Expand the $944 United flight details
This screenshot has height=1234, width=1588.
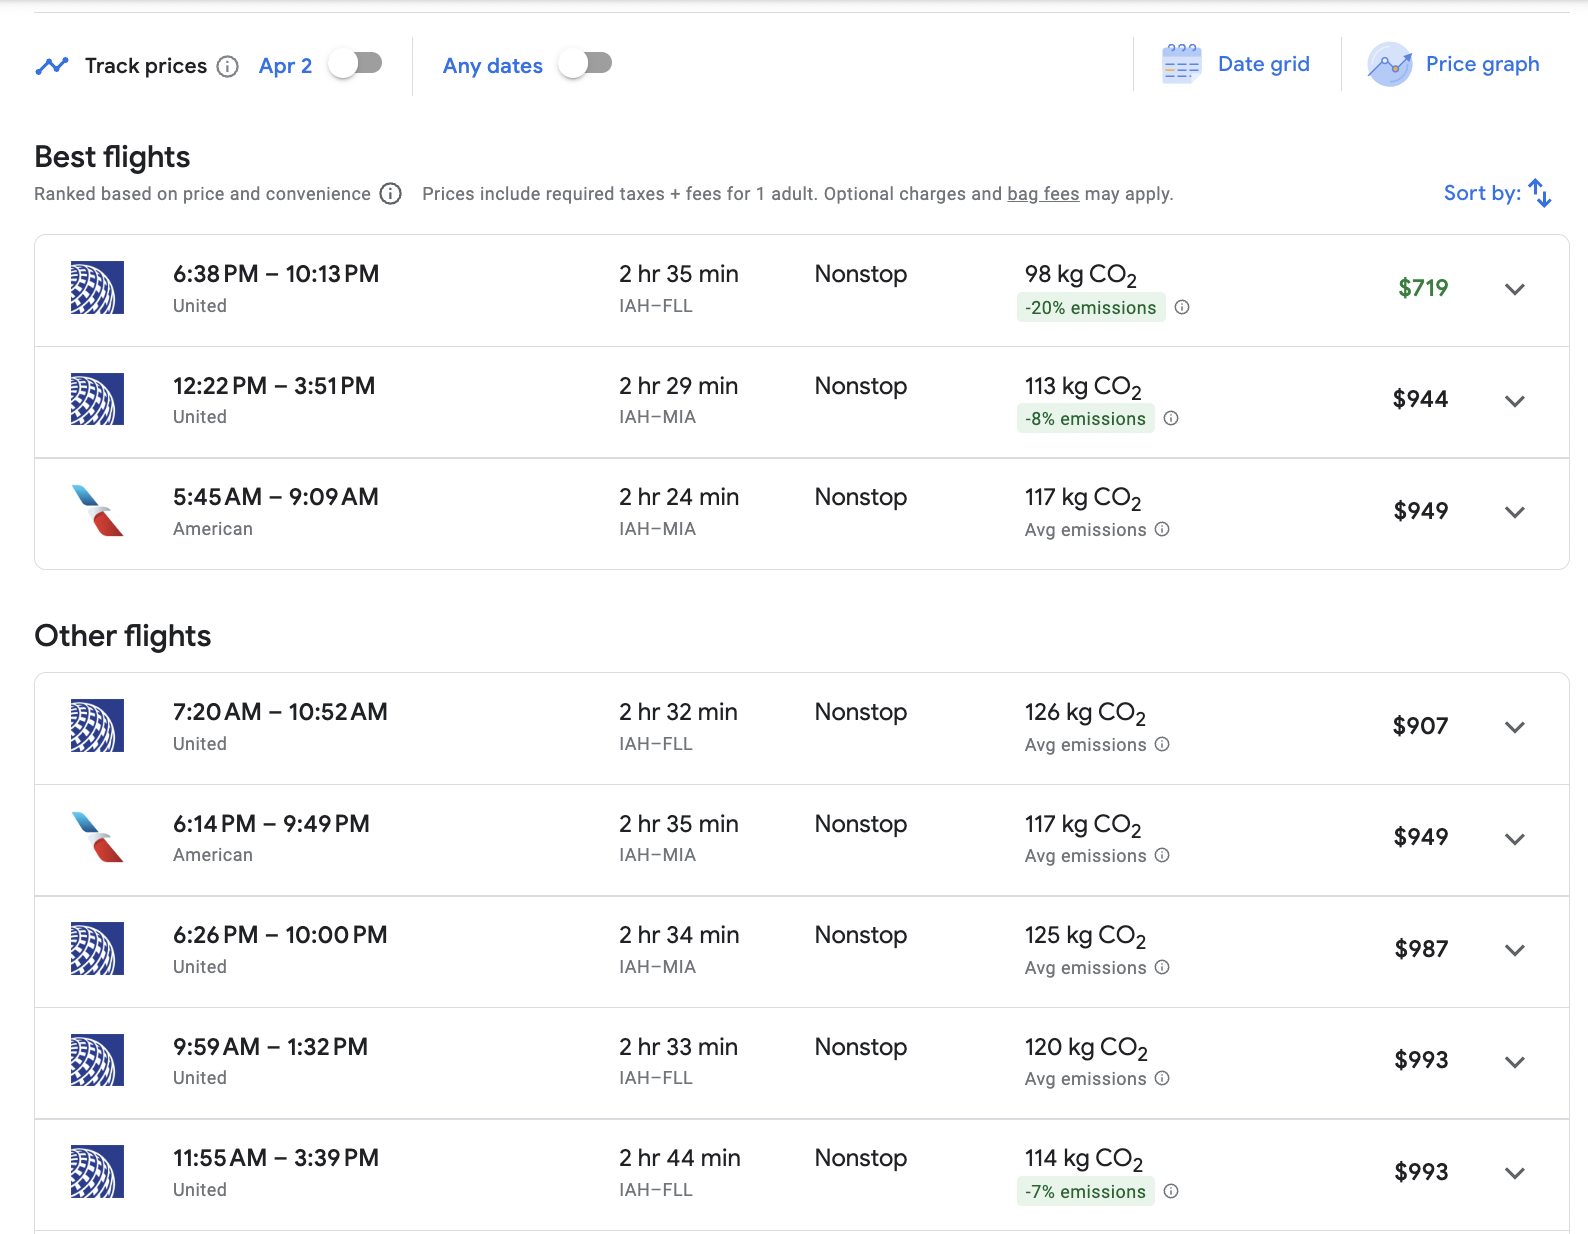1515,401
